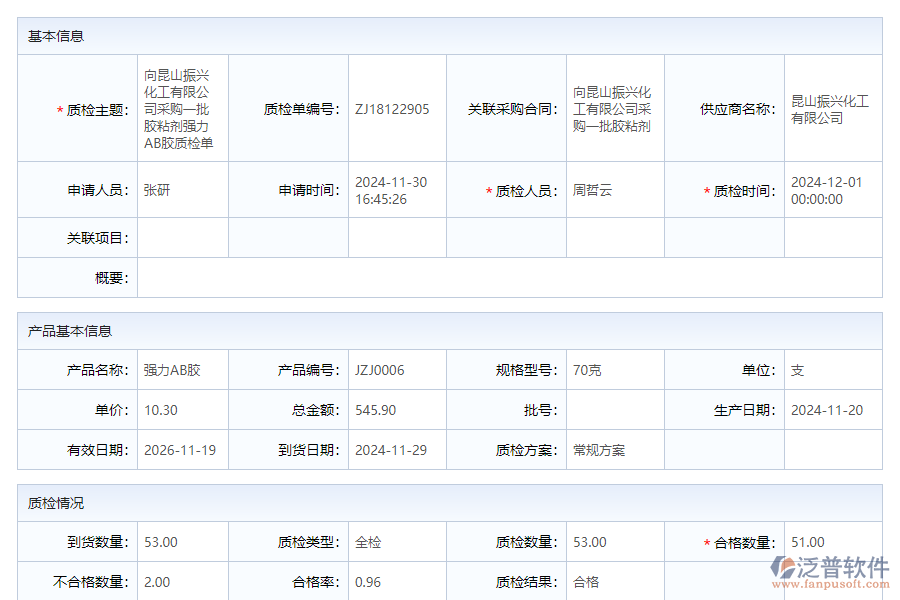900x600 pixels.
Task: Click the 质检主题 field text
Action: pos(180,108)
